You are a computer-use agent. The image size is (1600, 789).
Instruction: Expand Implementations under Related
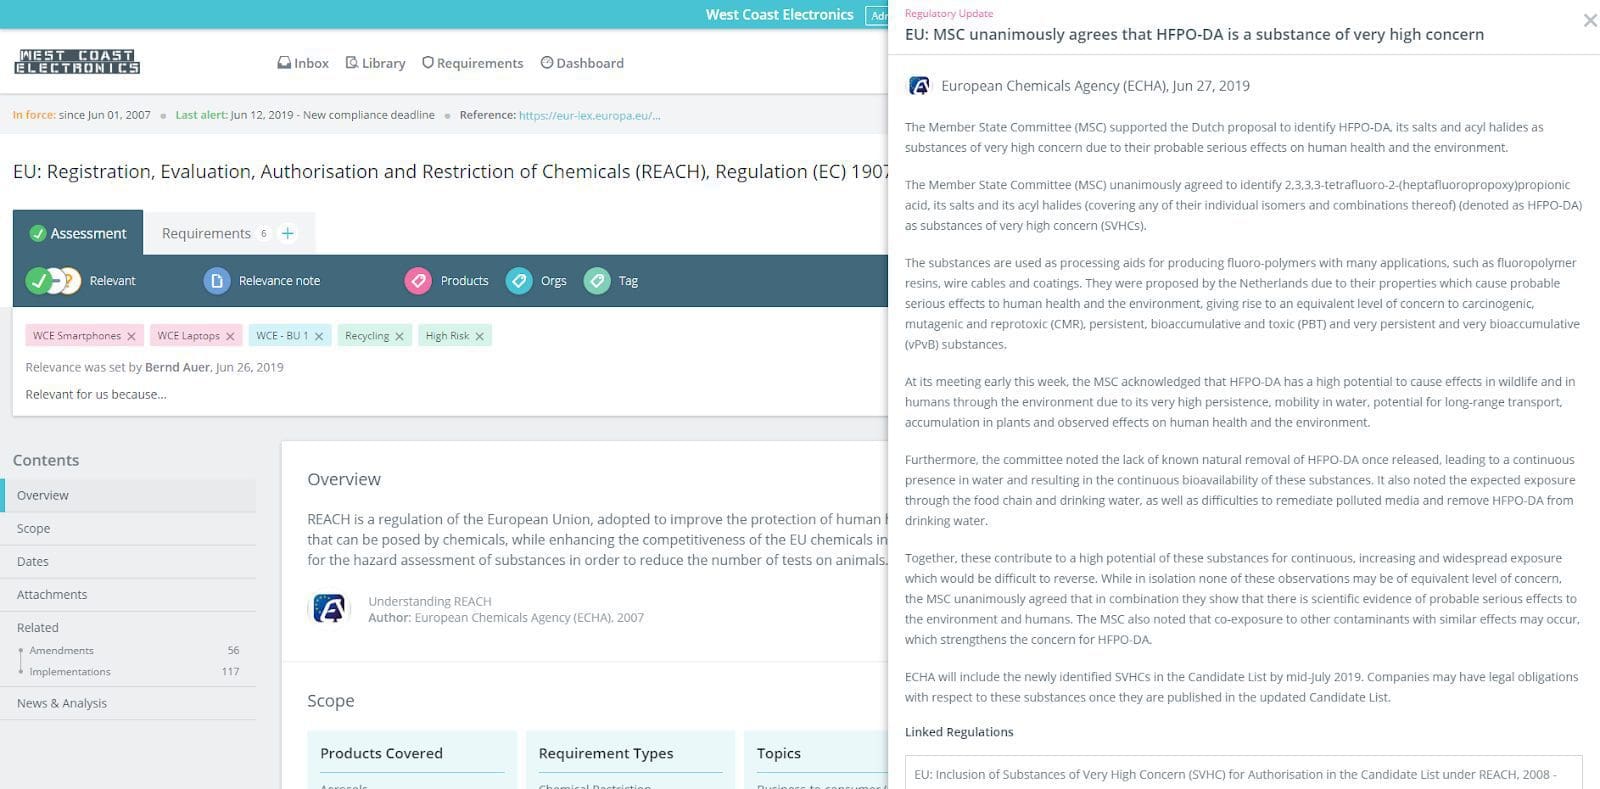coord(69,672)
